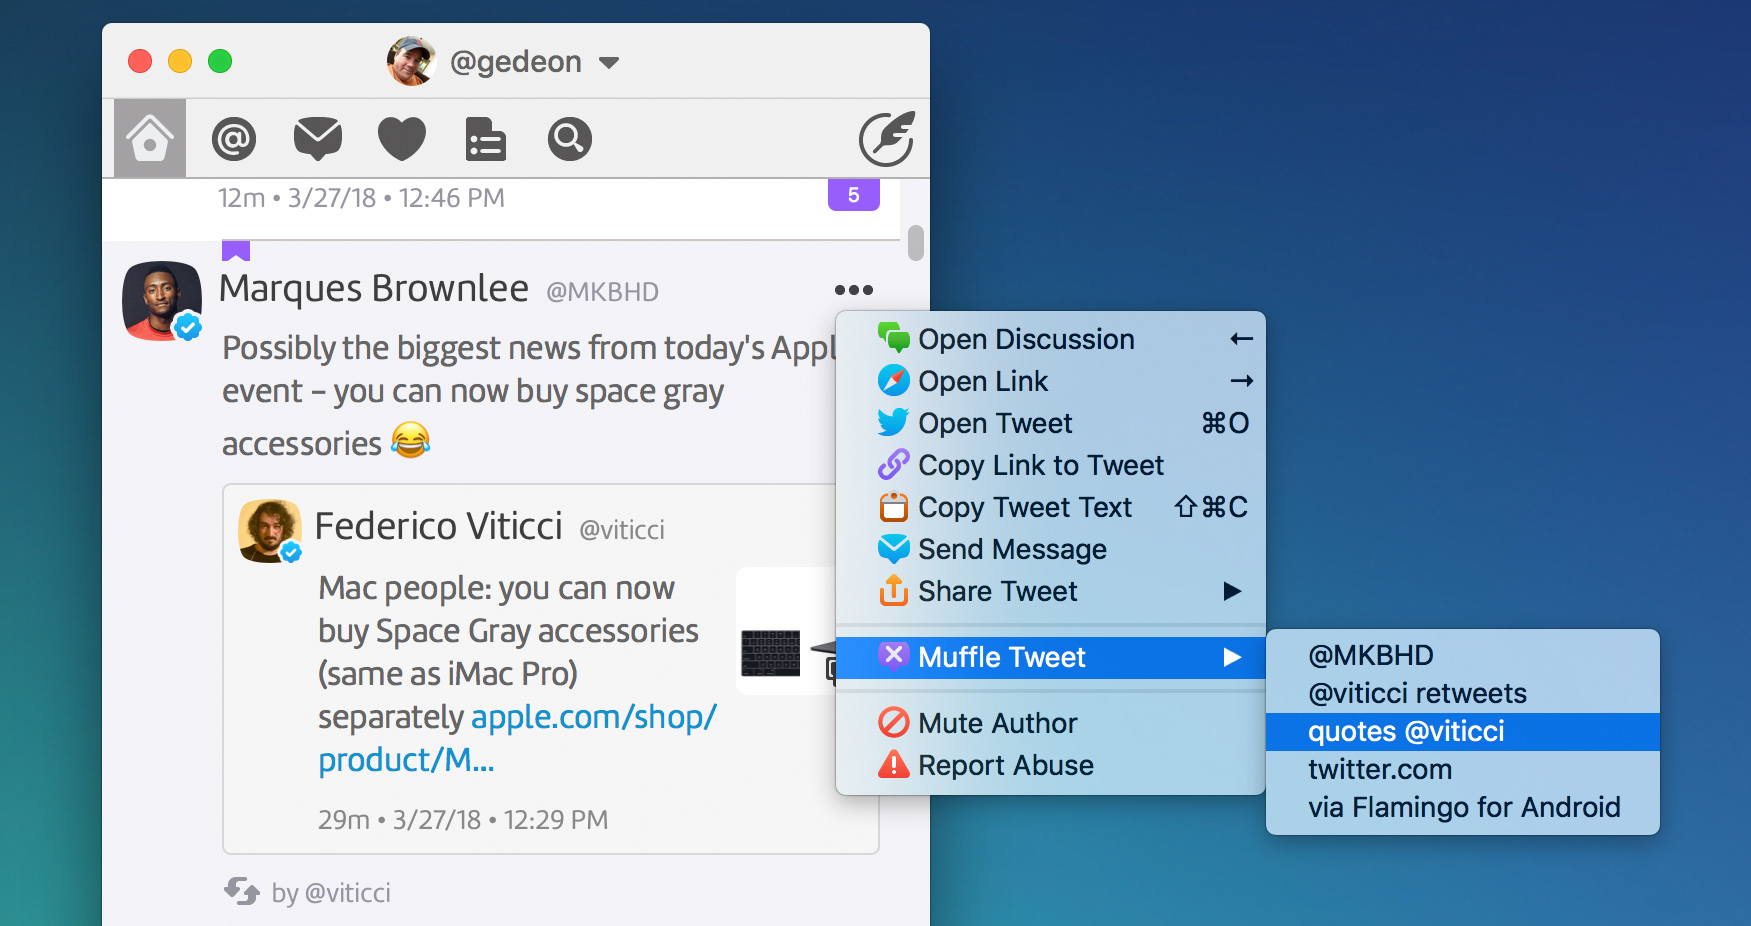Open the Likes heart tab

point(402,139)
